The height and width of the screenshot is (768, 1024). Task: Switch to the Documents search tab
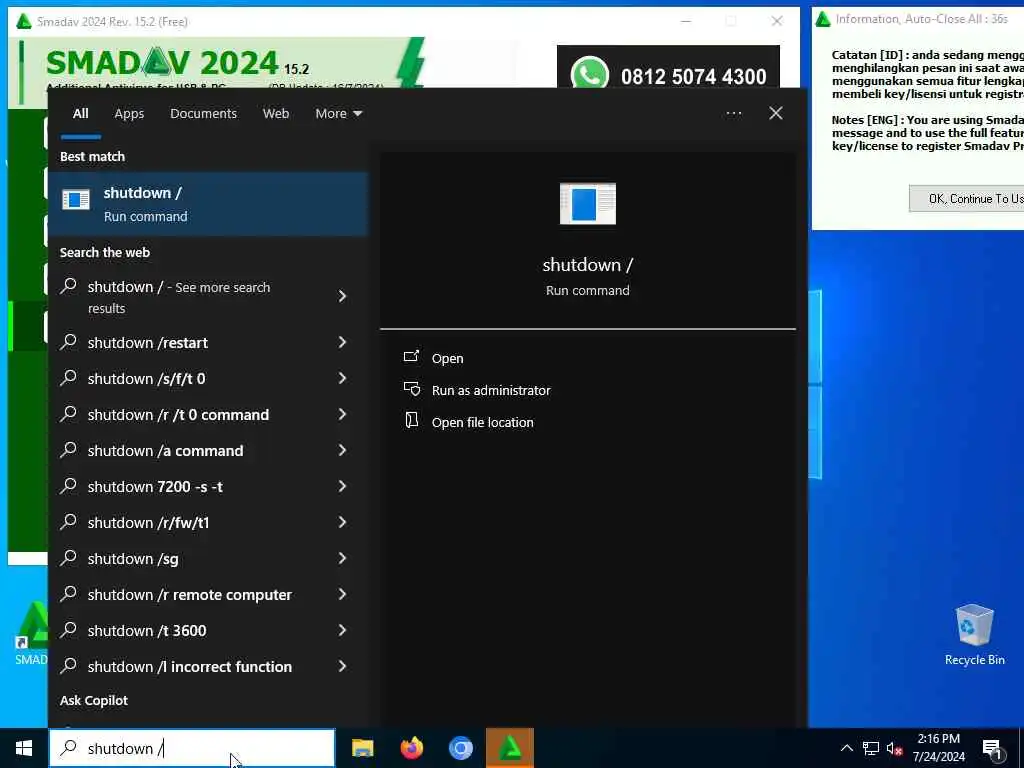point(203,114)
